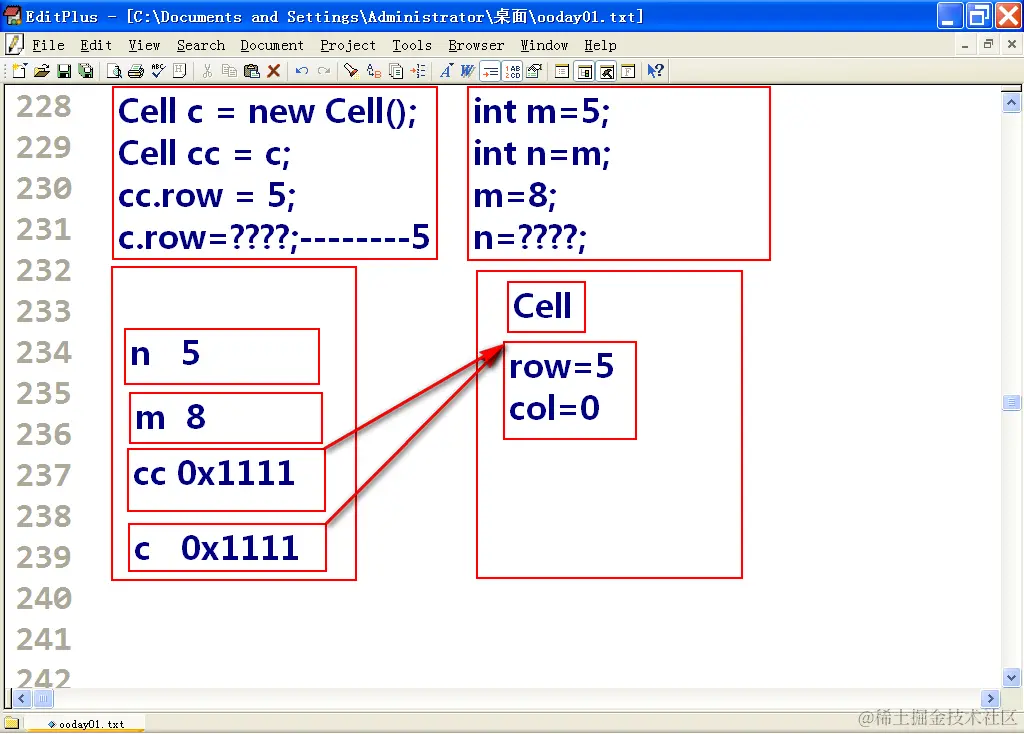Click the Replace (A to B) icon
1024x734 pixels.
tap(374, 71)
